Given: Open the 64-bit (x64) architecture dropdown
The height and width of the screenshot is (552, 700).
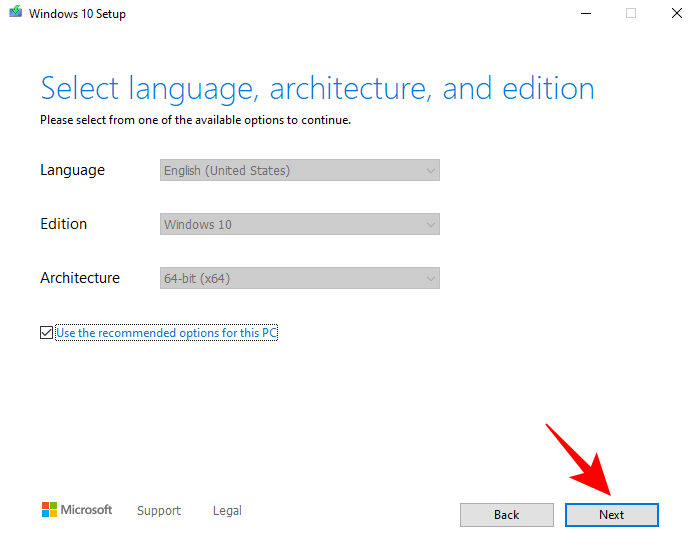Looking at the screenshot, I should point(300,279).
